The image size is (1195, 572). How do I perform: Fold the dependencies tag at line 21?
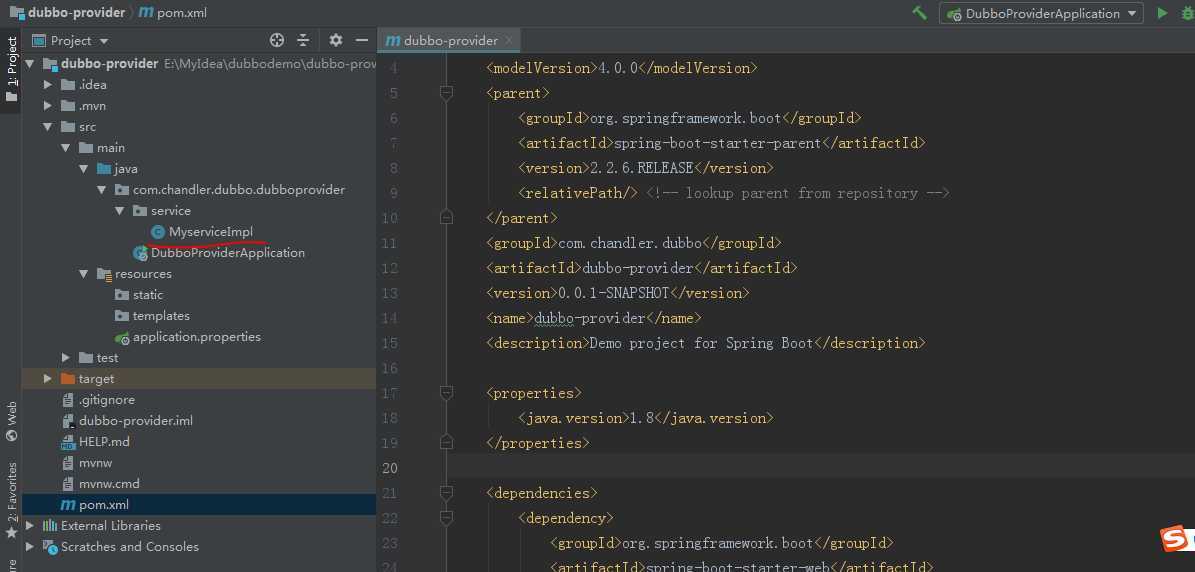tap(447, 493)
